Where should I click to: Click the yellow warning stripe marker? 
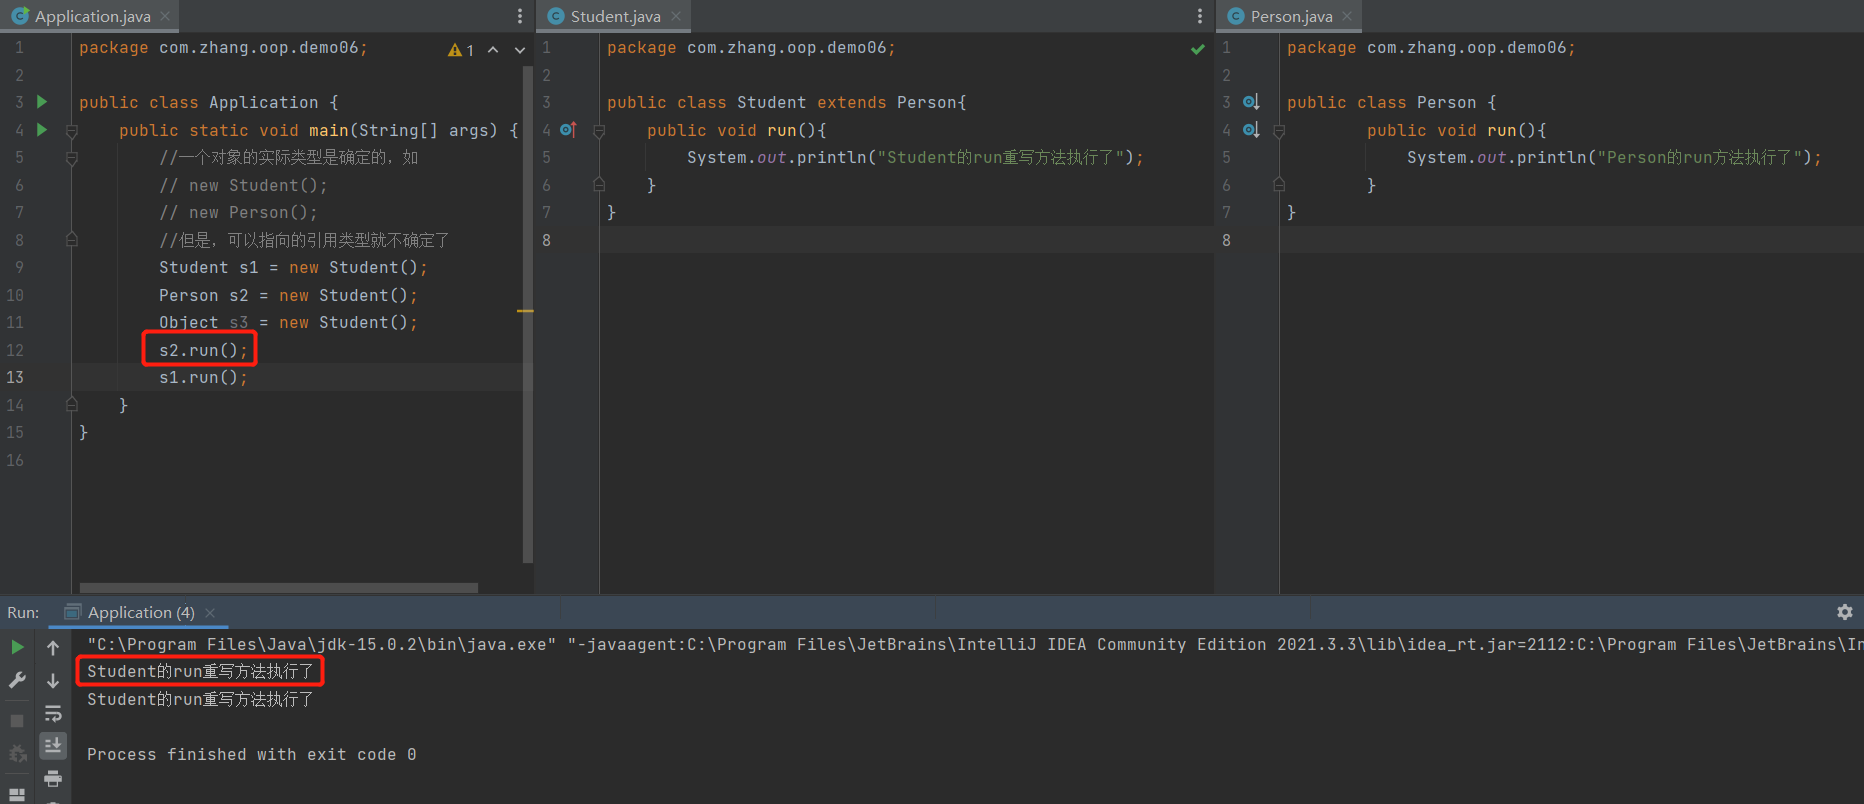click(x=525, y=311)
